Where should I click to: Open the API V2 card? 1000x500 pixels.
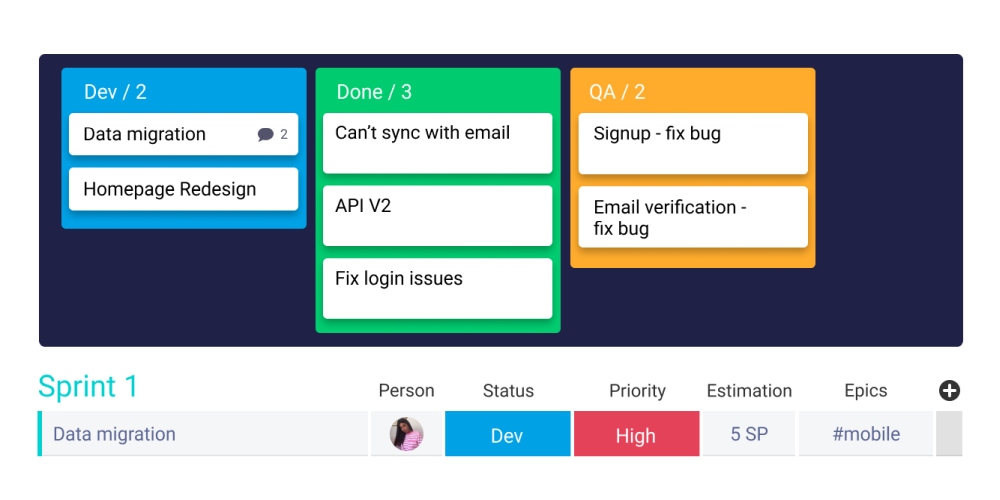(x=437, y=215)
